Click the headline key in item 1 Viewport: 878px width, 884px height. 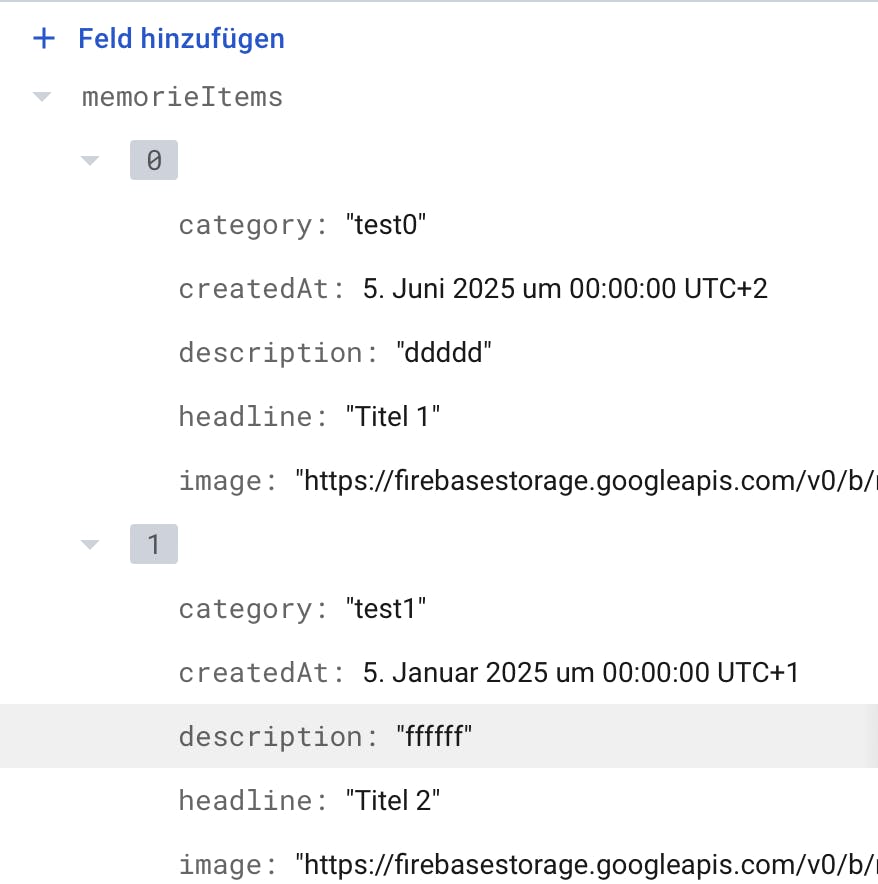coord(253,801)
